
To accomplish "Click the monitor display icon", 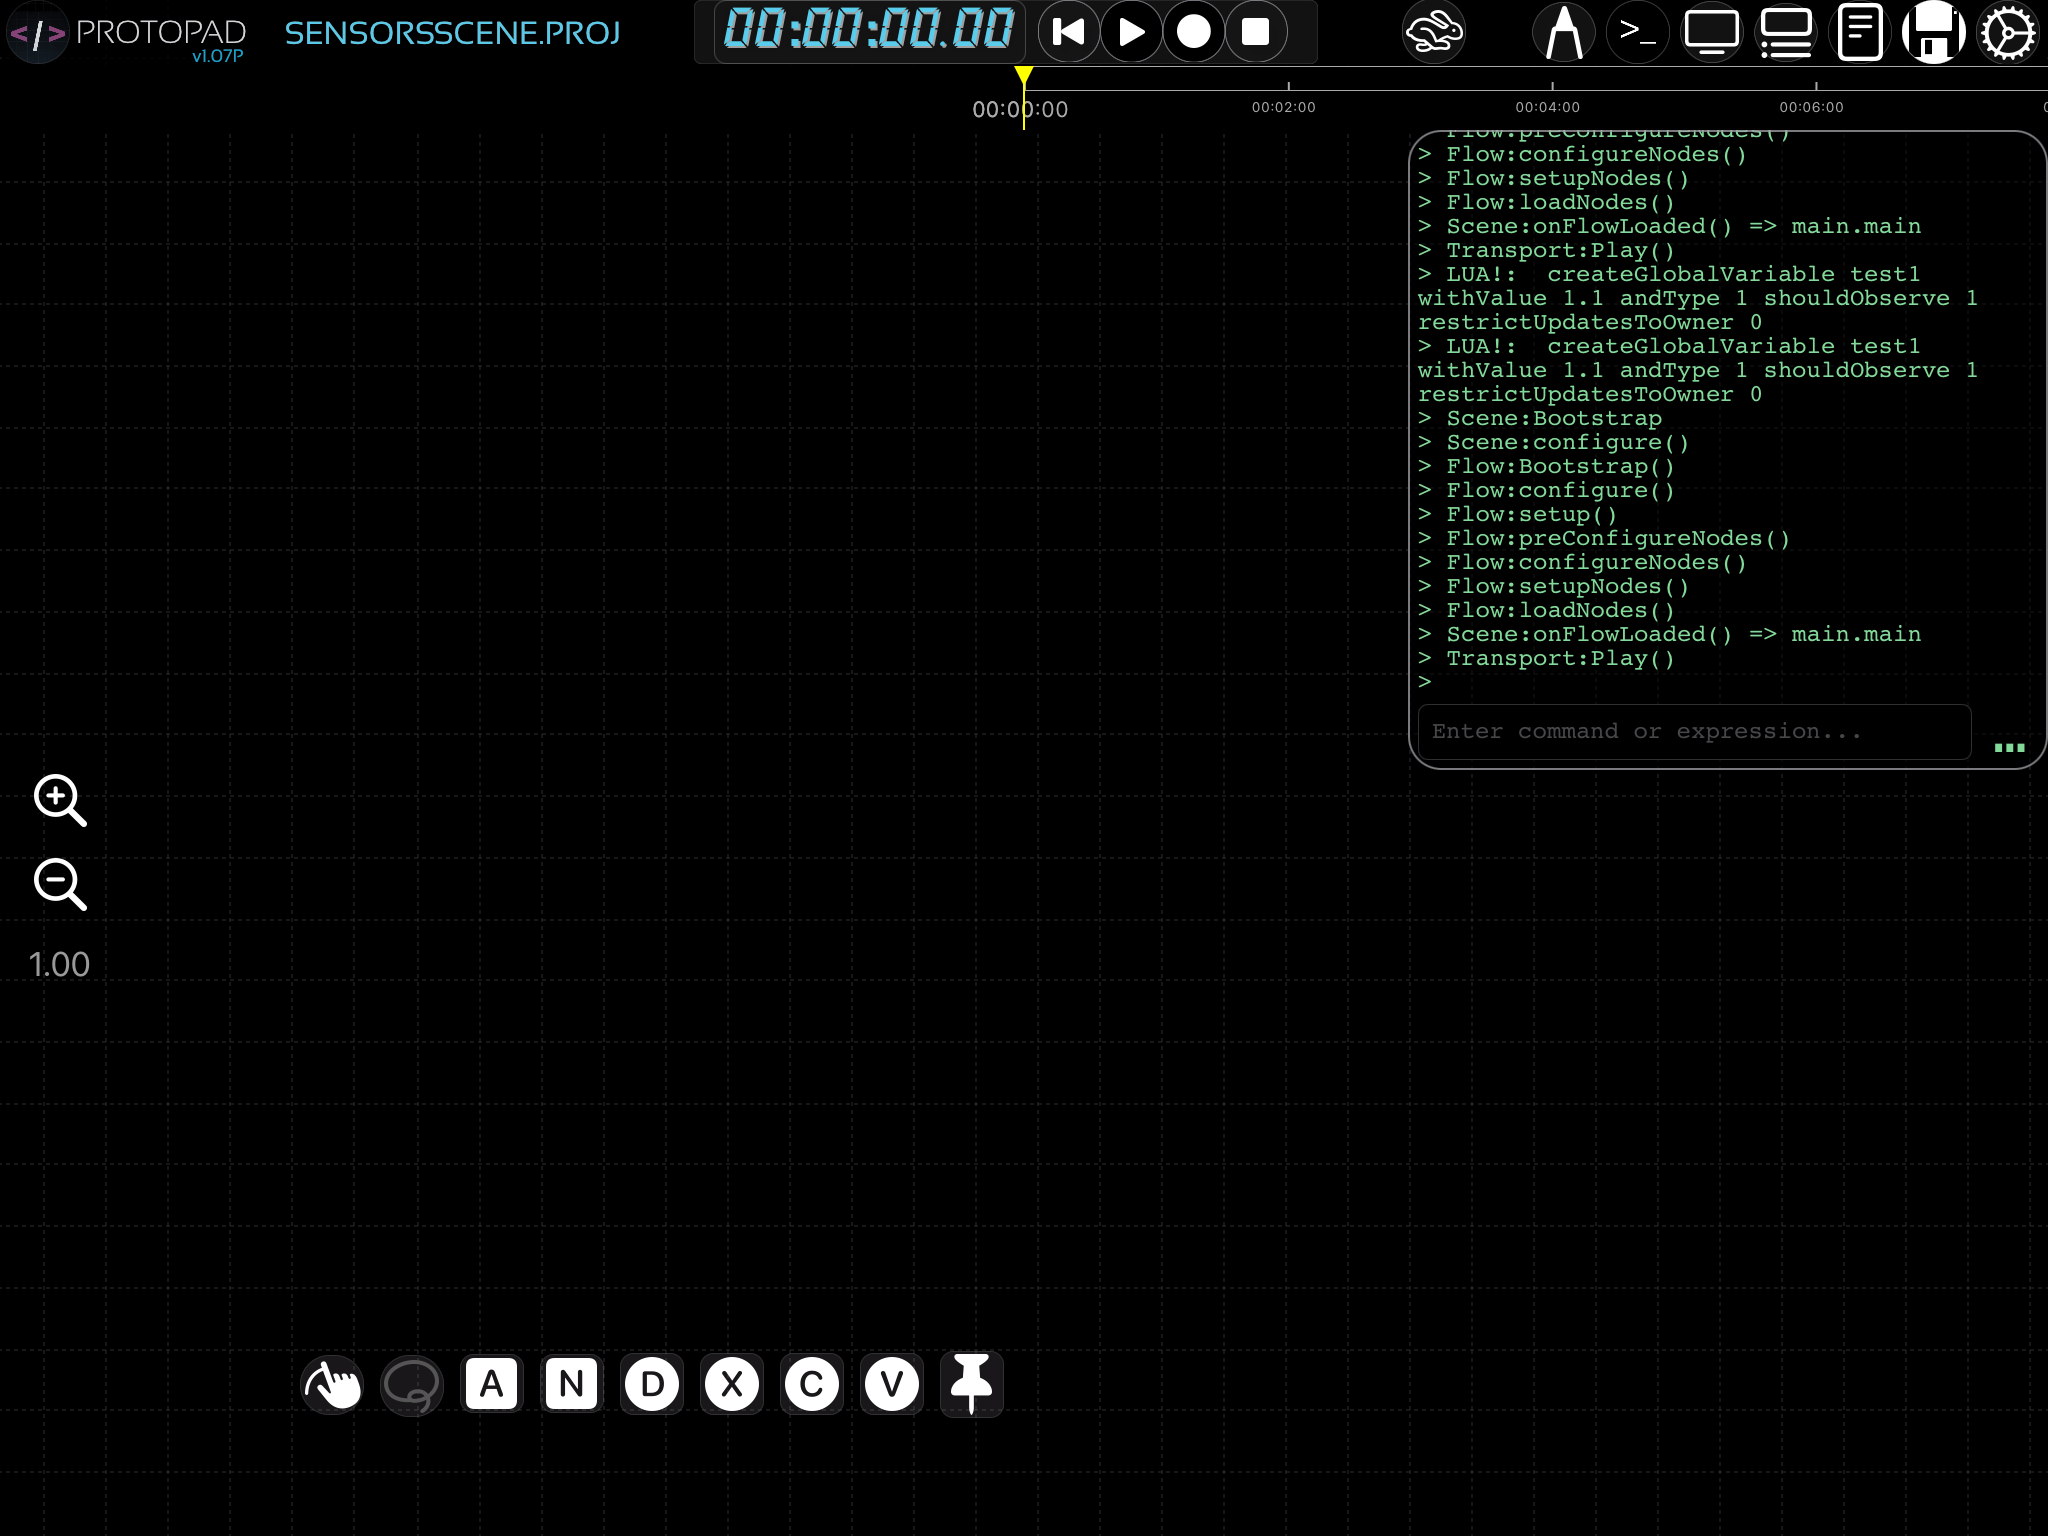I will (x=1711, y=32).
